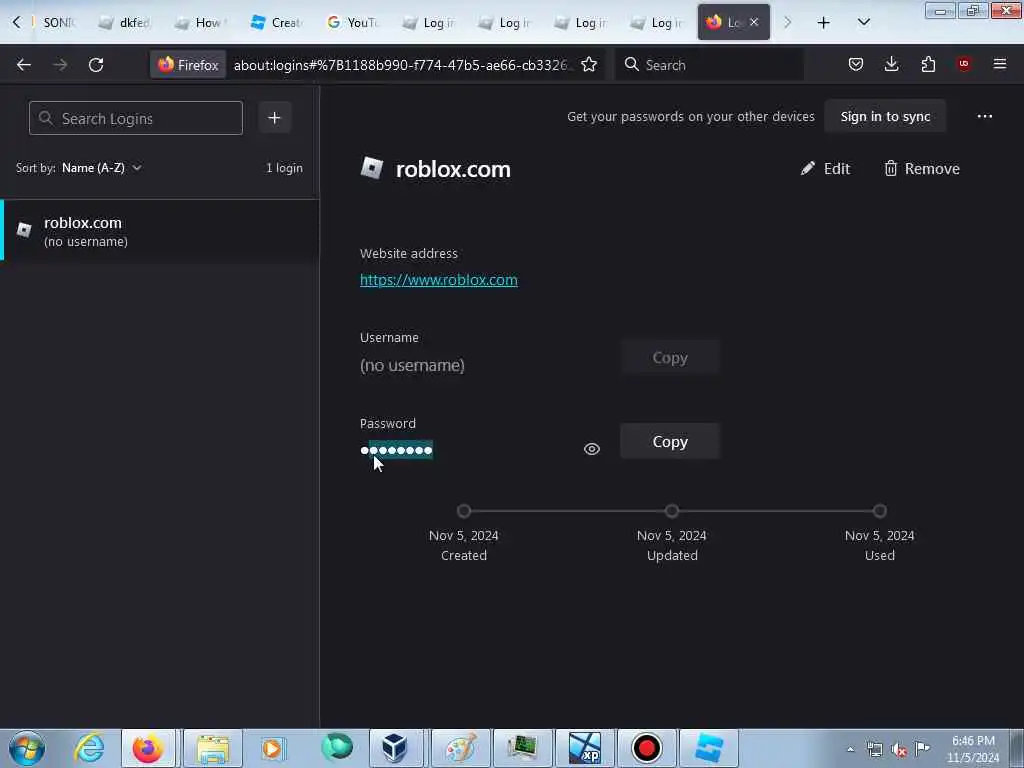Screen dimensions: 1024x768
Task: Open the VirtualBox cube taskbar icon
Action: (x=394, y=748)
